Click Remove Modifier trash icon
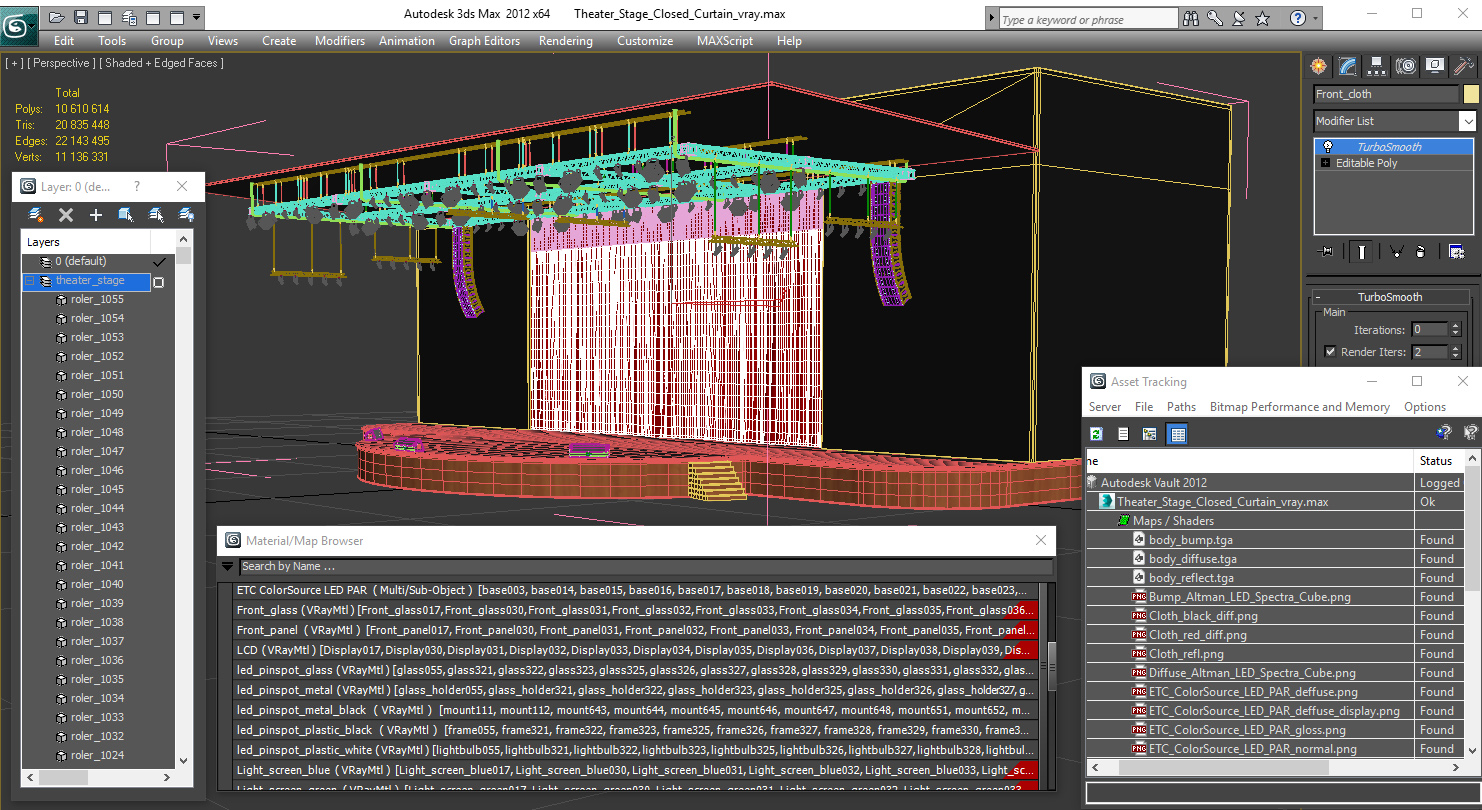The width and height of the screenshot is (1482, 810). (x=1420, y=252)
